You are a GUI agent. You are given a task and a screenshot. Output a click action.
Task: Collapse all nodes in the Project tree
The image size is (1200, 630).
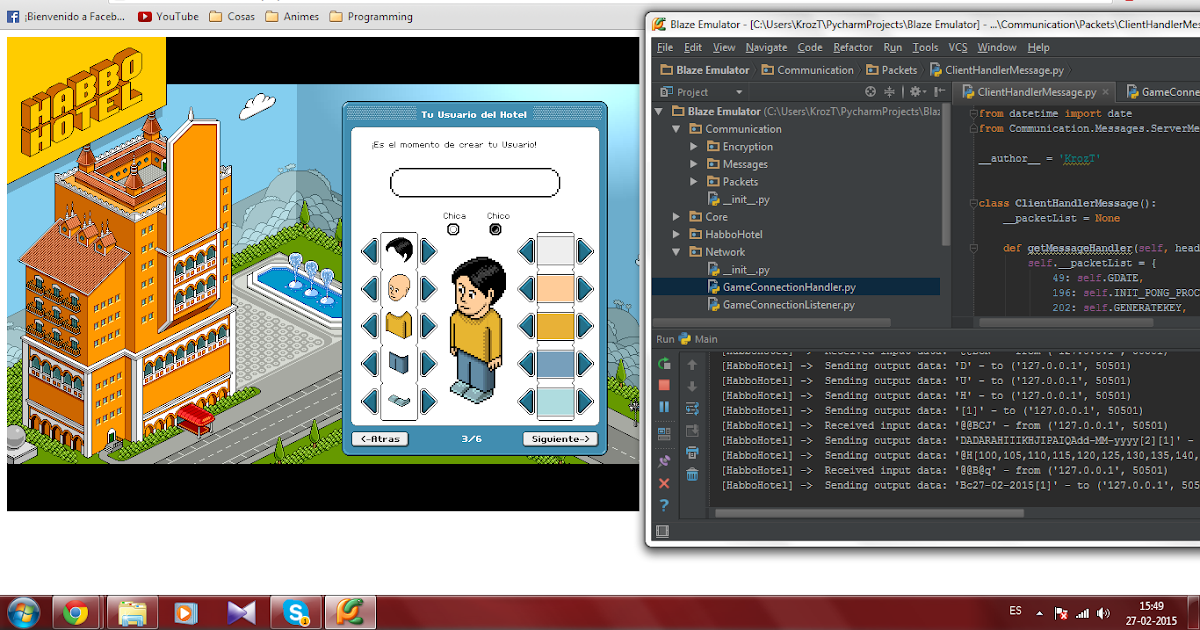888,91
